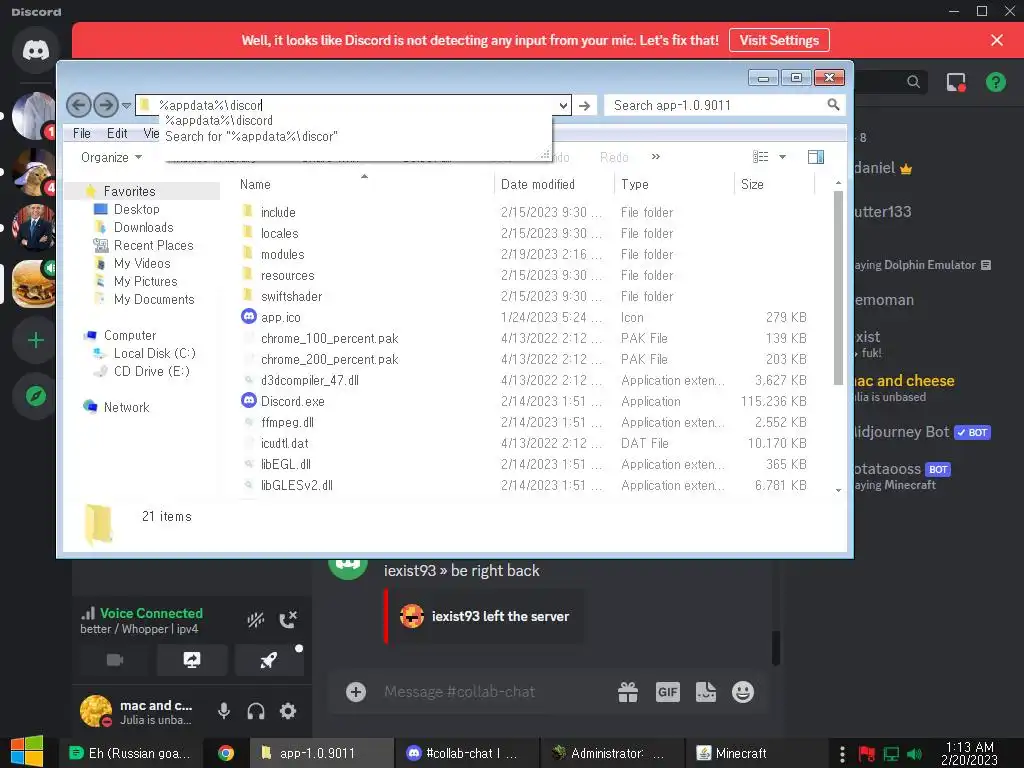1024x768 pixels.
Task: Toggle the Explorer preview pane button
Action: tap(816, 157)
